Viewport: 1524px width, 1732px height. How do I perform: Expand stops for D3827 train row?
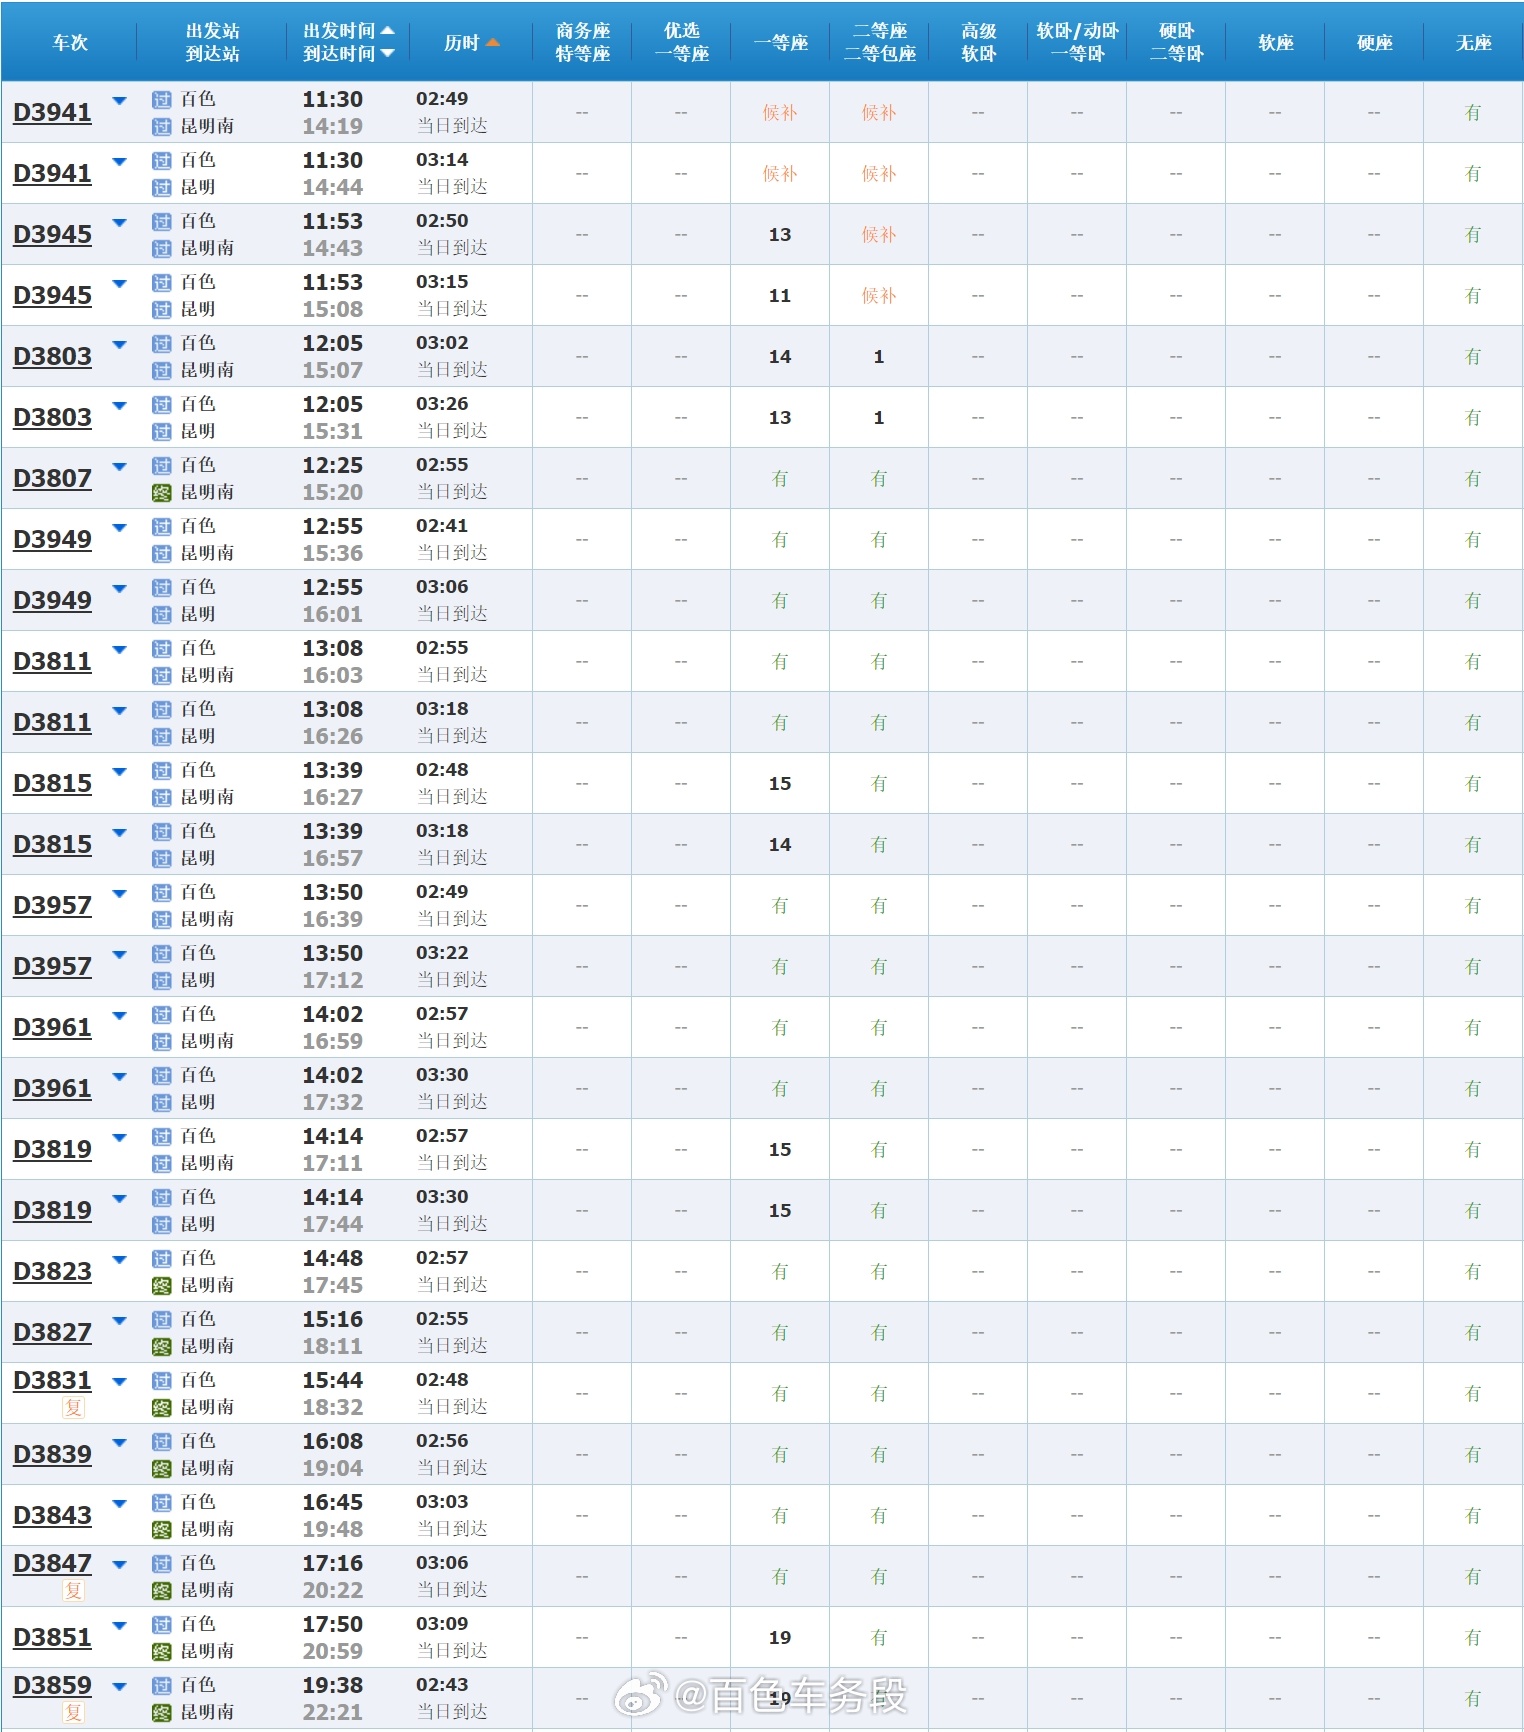(120, 1321)
